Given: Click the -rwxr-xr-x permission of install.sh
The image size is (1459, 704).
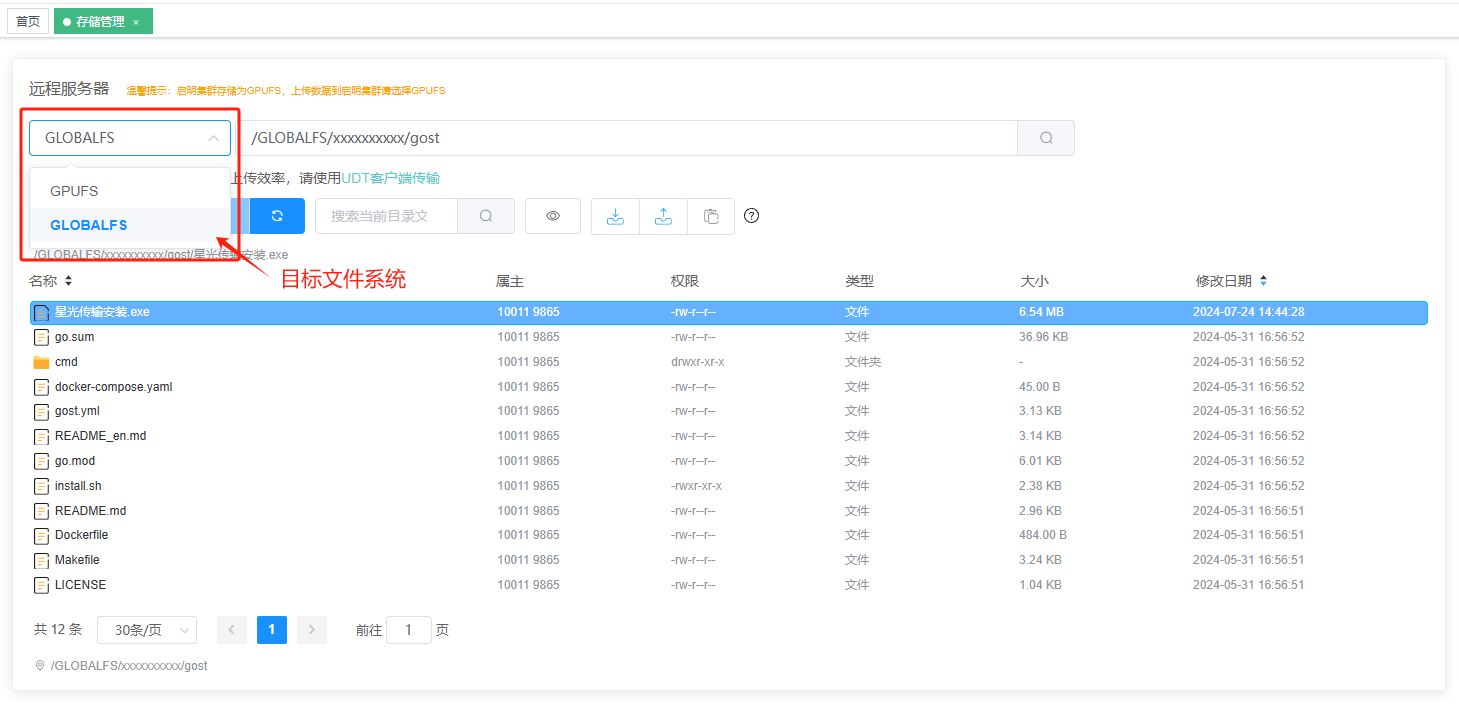Looking at the screenshot, I should click(697, 486).
